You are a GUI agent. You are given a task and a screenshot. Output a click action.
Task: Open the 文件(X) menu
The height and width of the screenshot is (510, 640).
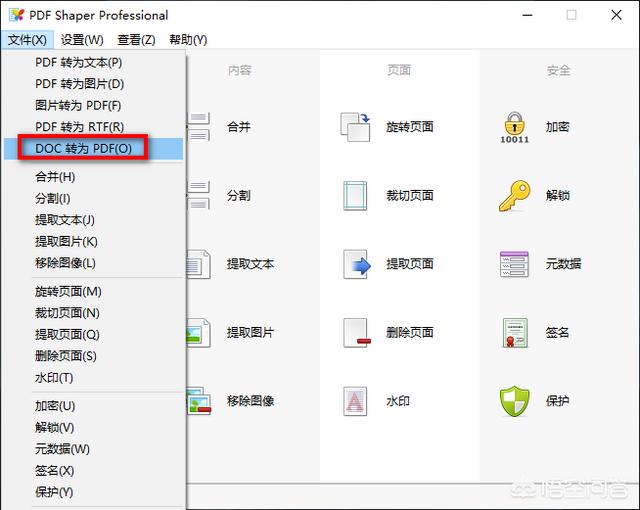[x=27, y=40]
